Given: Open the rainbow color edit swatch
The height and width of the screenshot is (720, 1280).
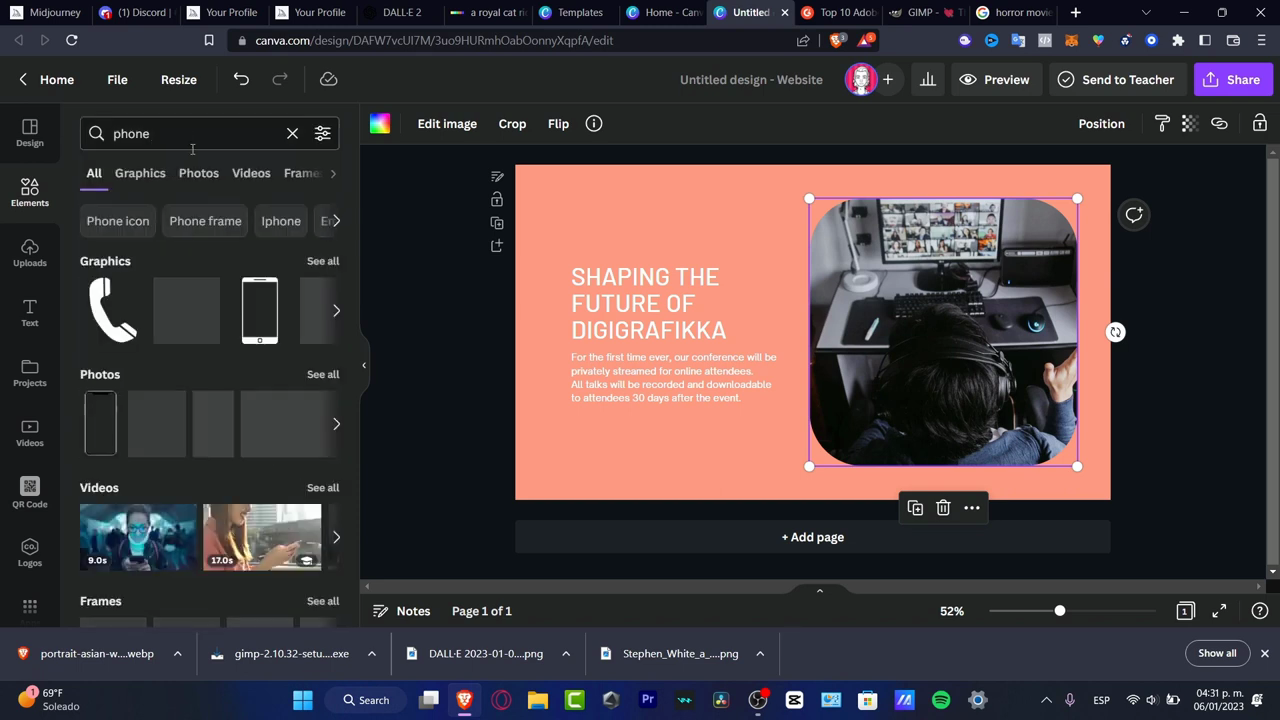Looking at the screenshot, I should coord(380,124).
